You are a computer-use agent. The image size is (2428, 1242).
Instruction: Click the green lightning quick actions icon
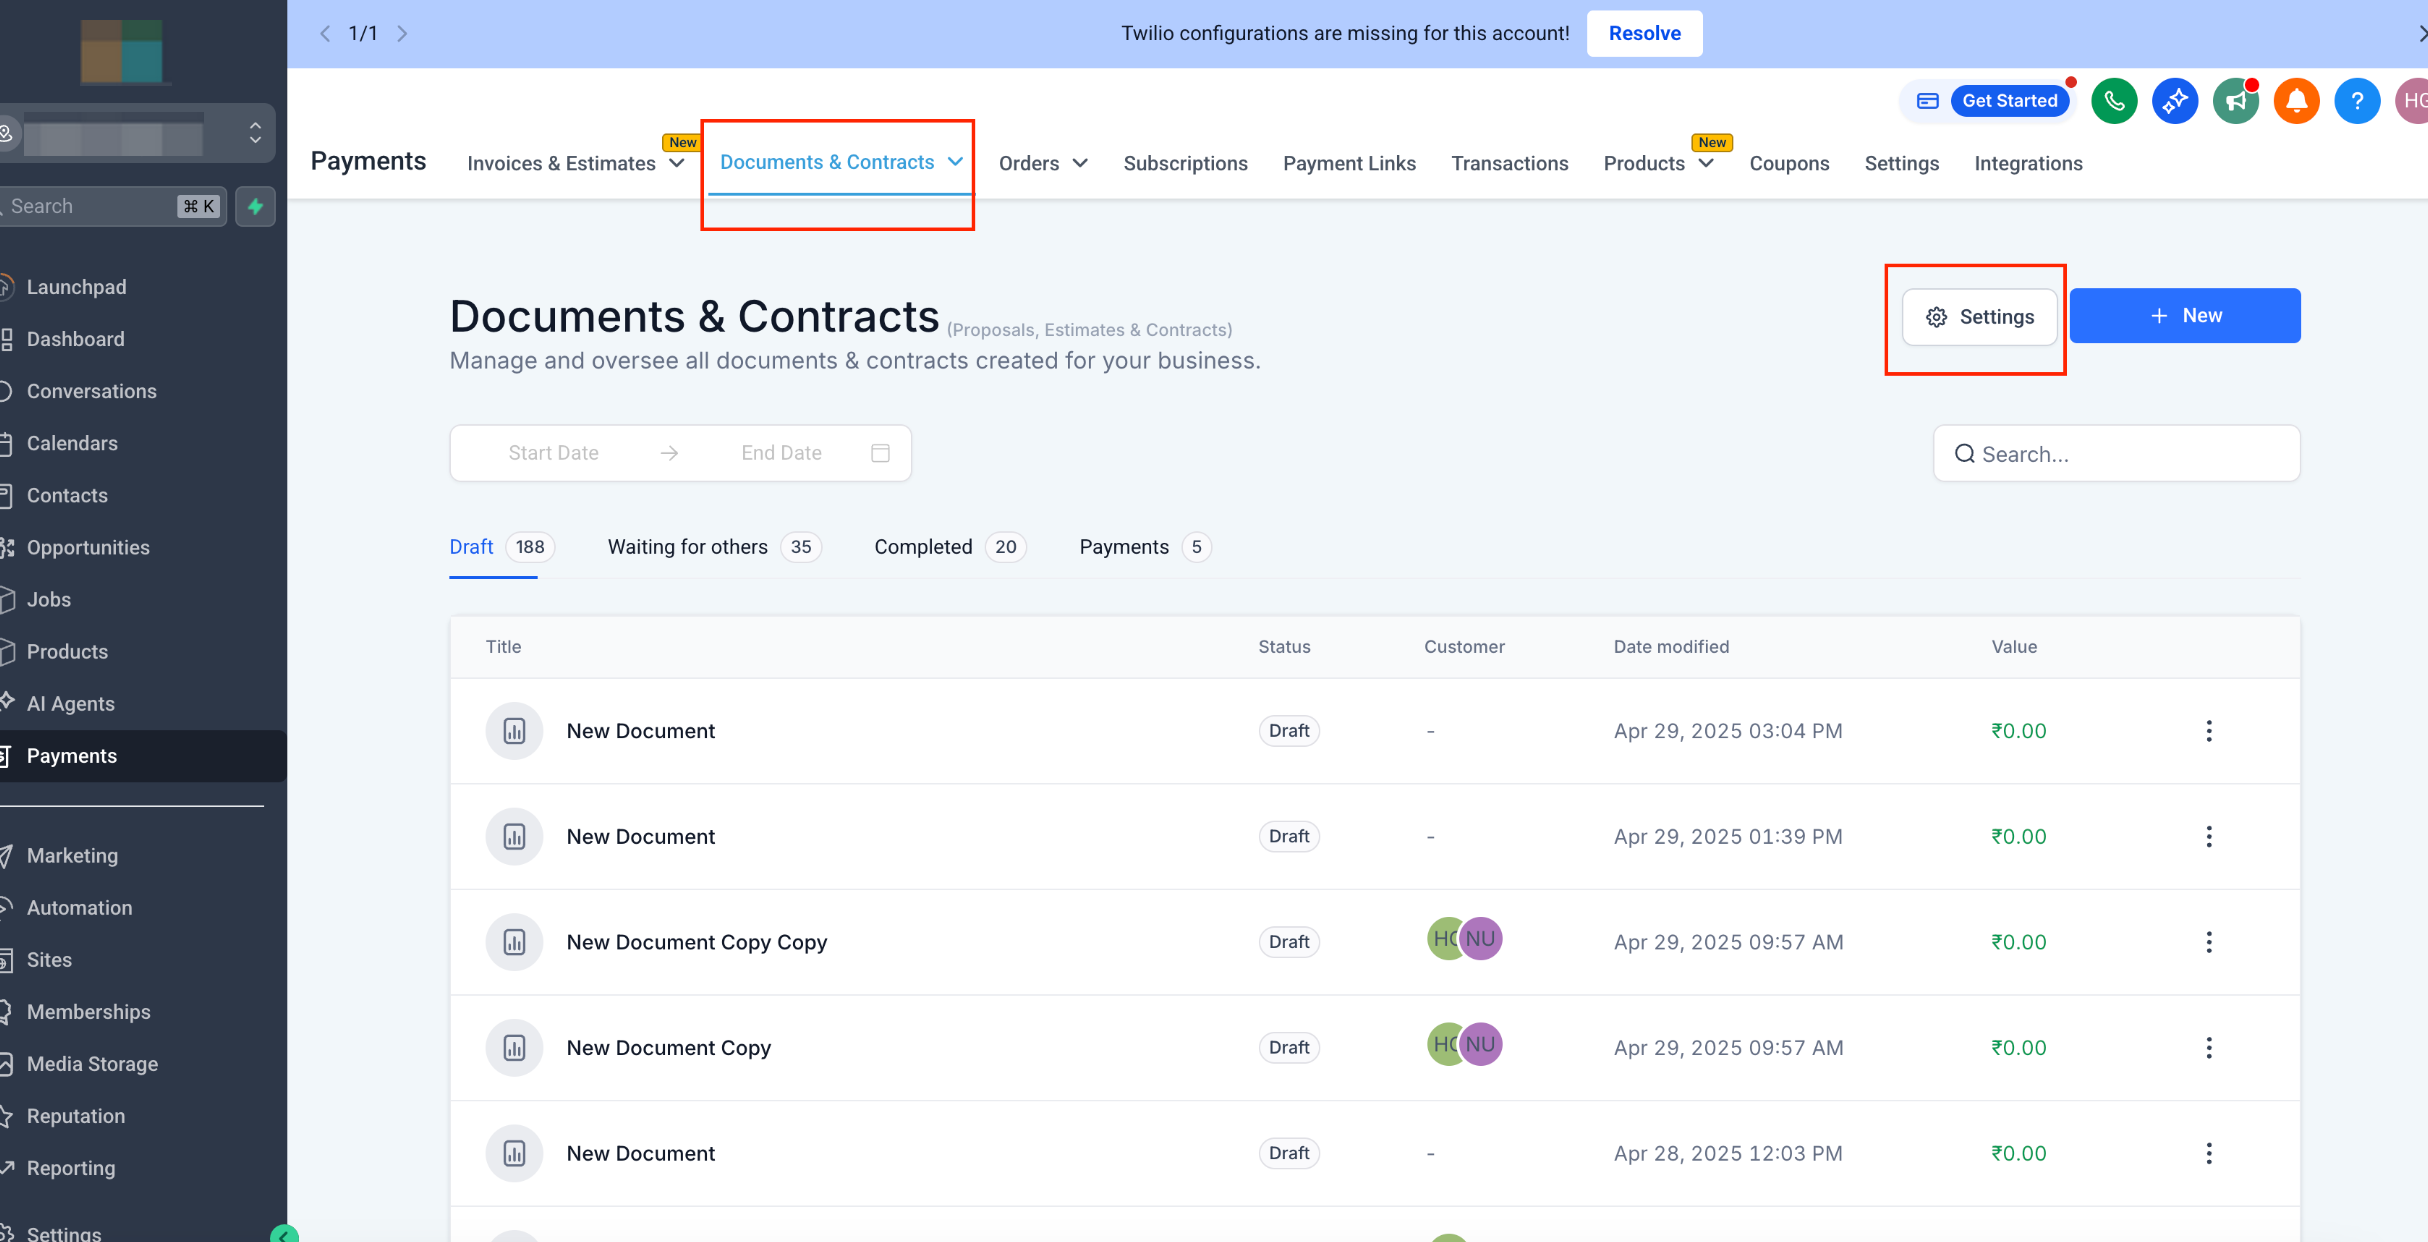256,206
